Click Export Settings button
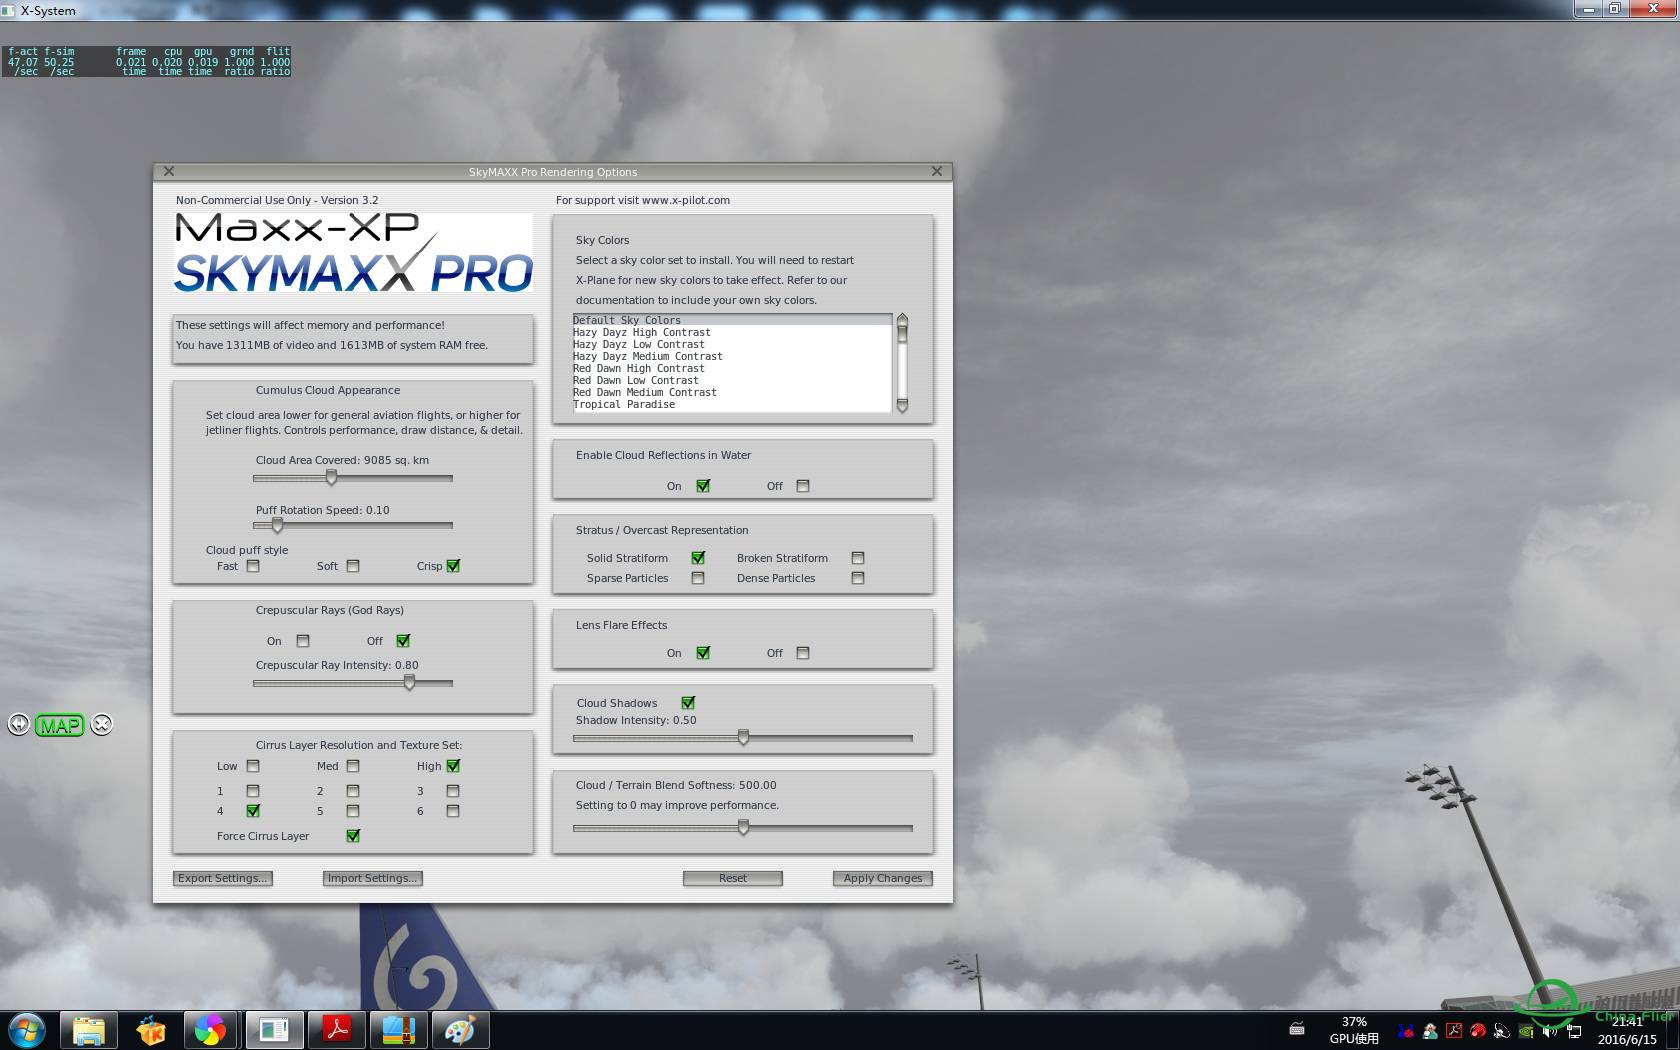Viewport: 1680px width, 1050px height. tap(223, 878)
